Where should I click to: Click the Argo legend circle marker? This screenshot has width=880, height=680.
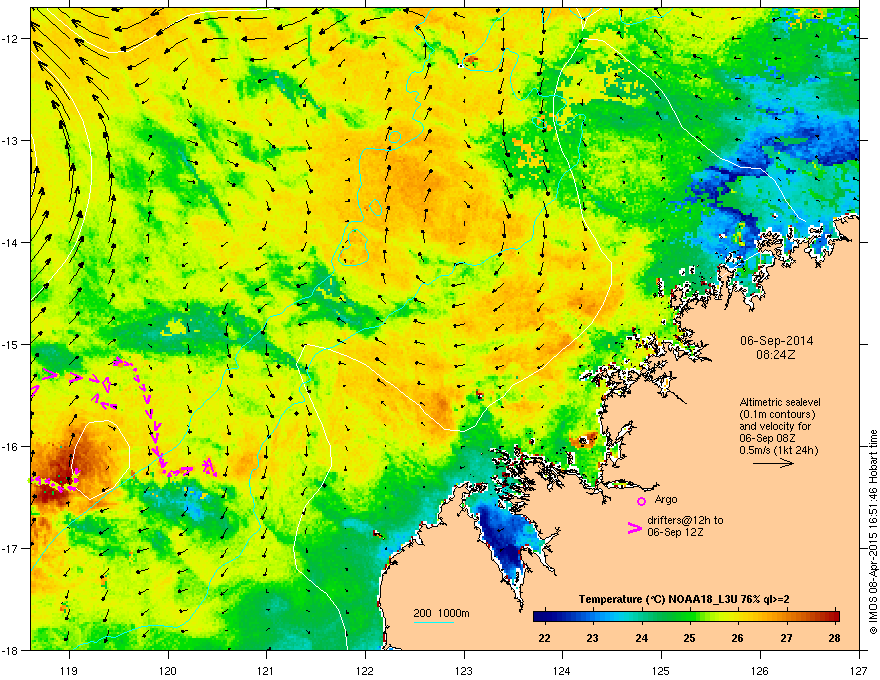[641, 501]
